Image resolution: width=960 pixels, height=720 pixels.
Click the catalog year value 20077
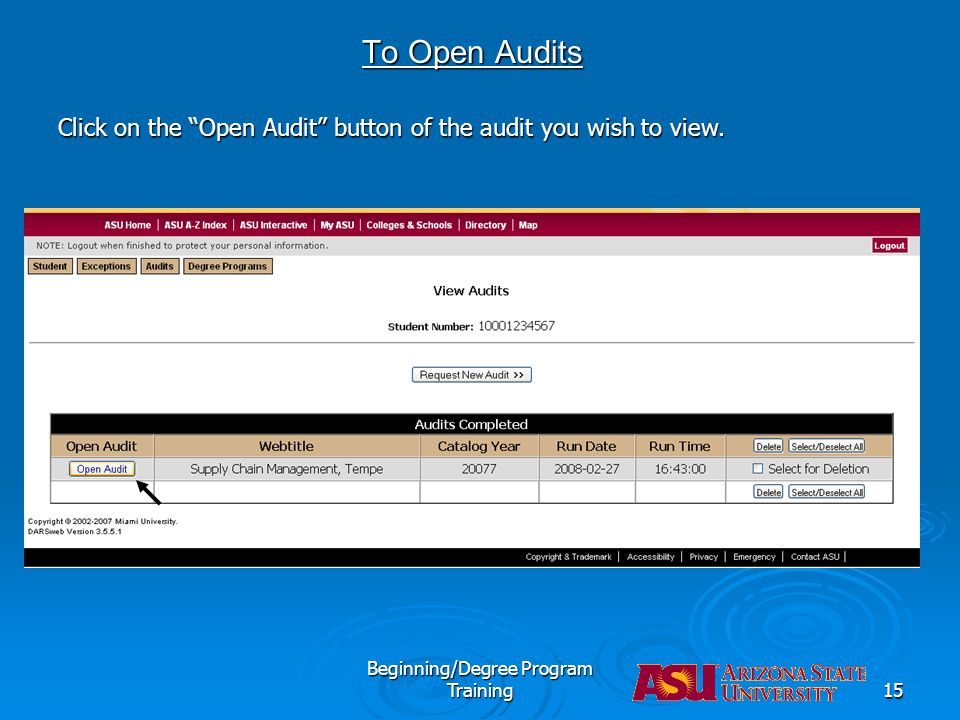(x=479, y=469)
